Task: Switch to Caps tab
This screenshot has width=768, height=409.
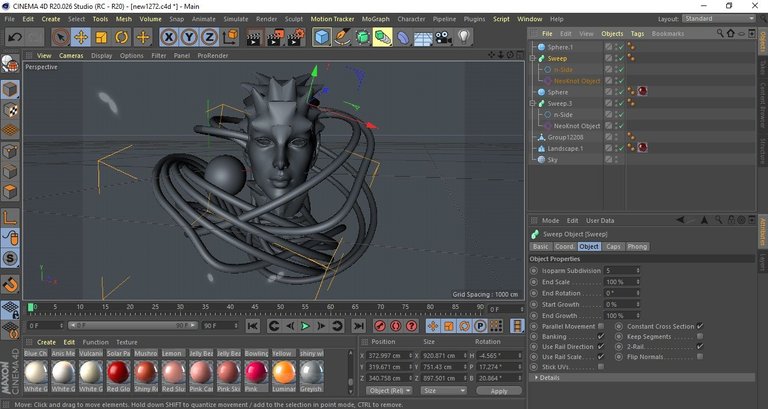Action: tap(613, 246)
